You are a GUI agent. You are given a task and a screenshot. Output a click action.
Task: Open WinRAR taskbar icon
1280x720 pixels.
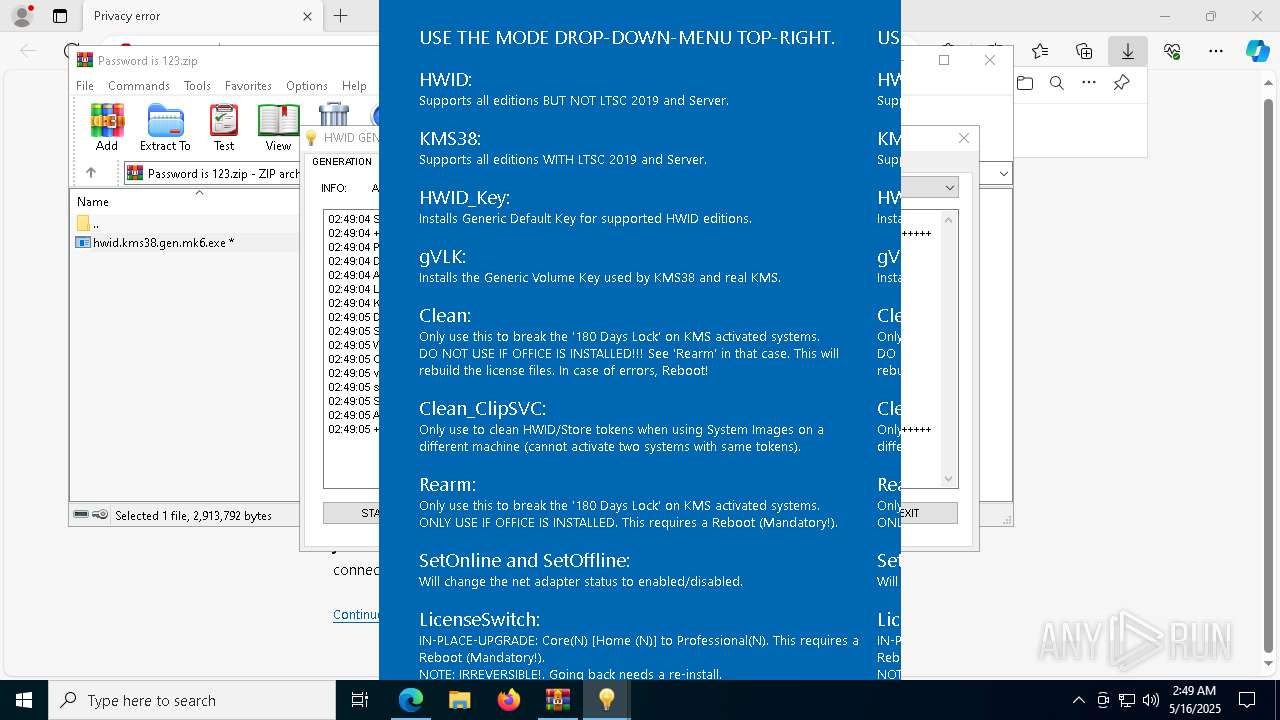coord(557,700)
